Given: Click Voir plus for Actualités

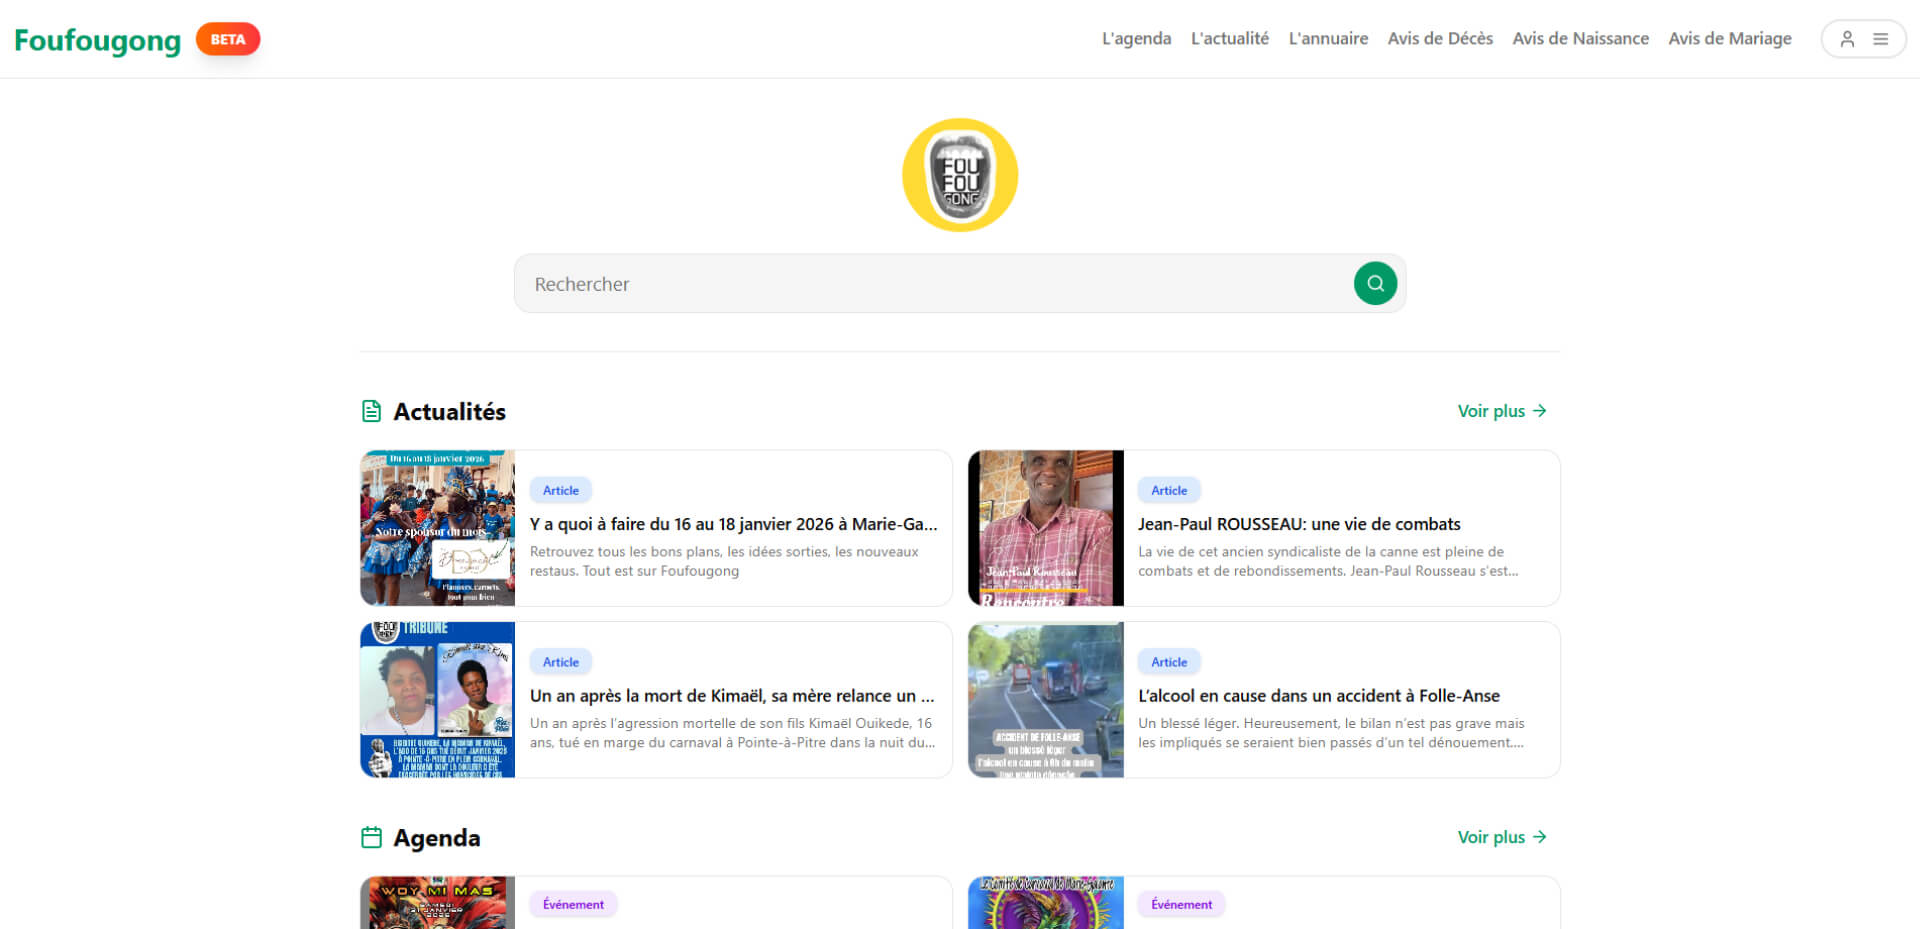Looking at the screenshot, I should pos(1491,410).
